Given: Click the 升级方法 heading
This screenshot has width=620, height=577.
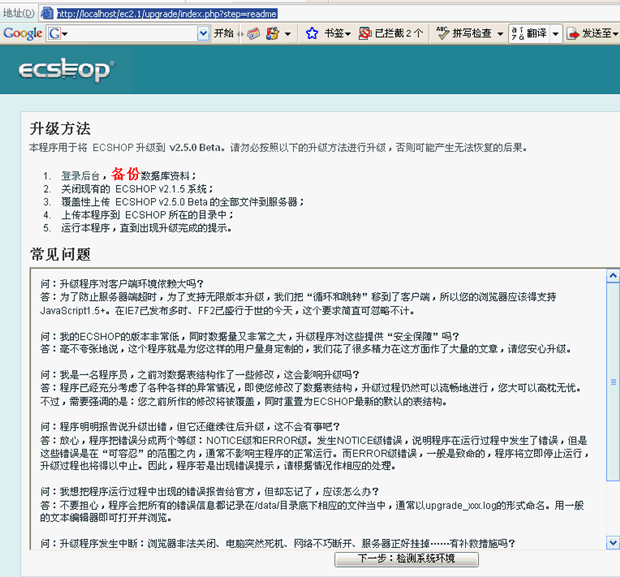Looking at the screenshot, I should pos(60,129).
